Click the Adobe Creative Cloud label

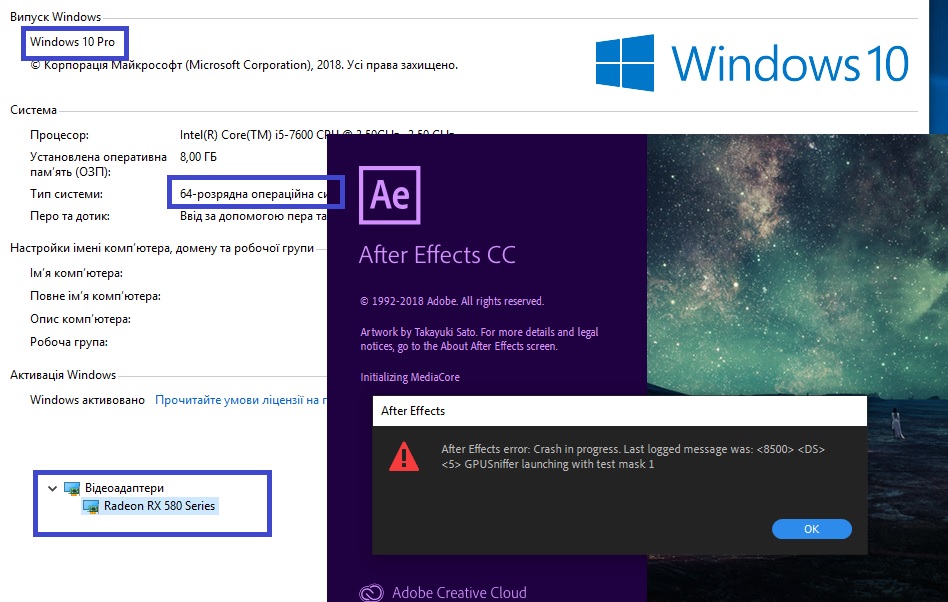click(459, 592)
